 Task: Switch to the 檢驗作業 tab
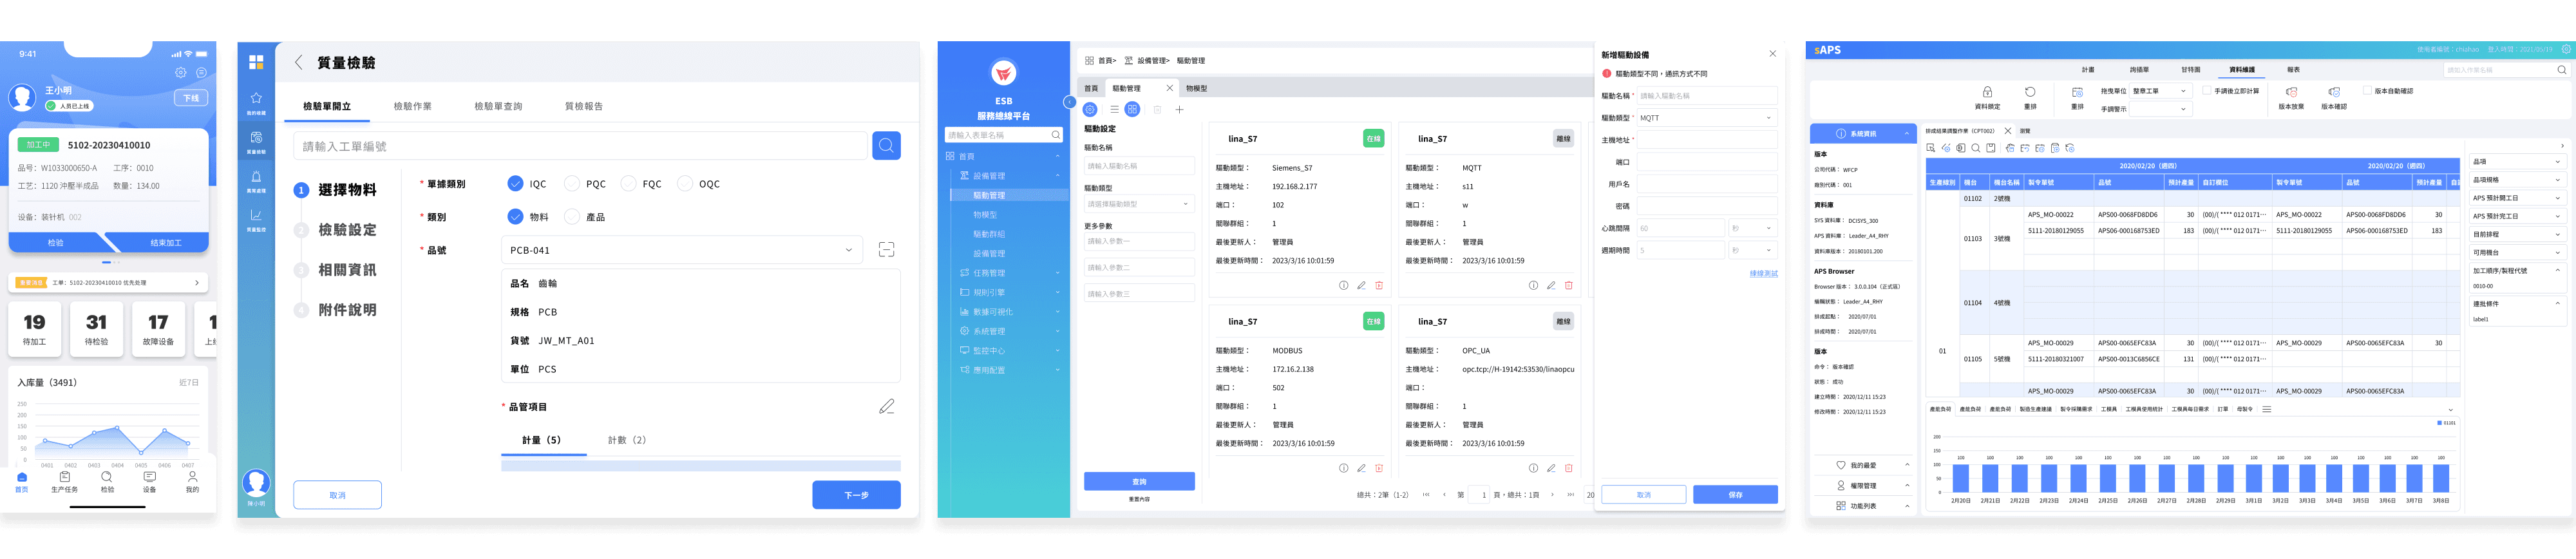[412, 106]
